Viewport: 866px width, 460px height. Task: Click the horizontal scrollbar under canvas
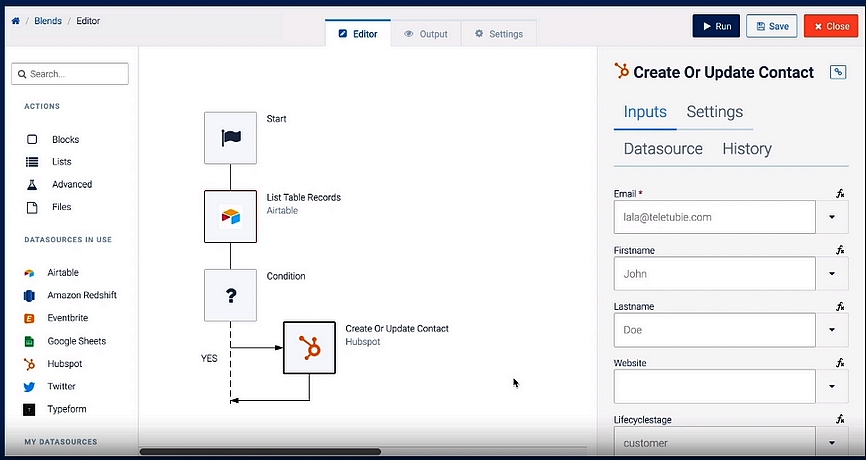pyautogui.click(x=260, y=452)
